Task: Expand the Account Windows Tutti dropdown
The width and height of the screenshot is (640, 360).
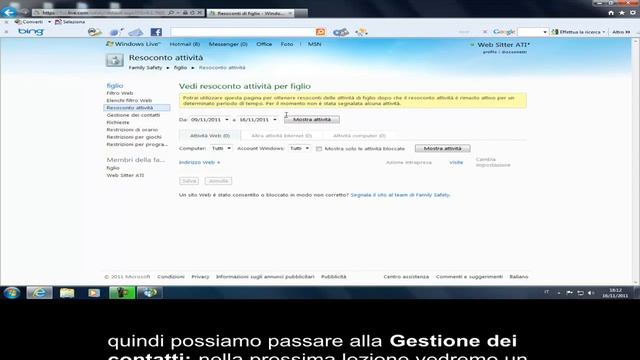Action: [300, 149]
